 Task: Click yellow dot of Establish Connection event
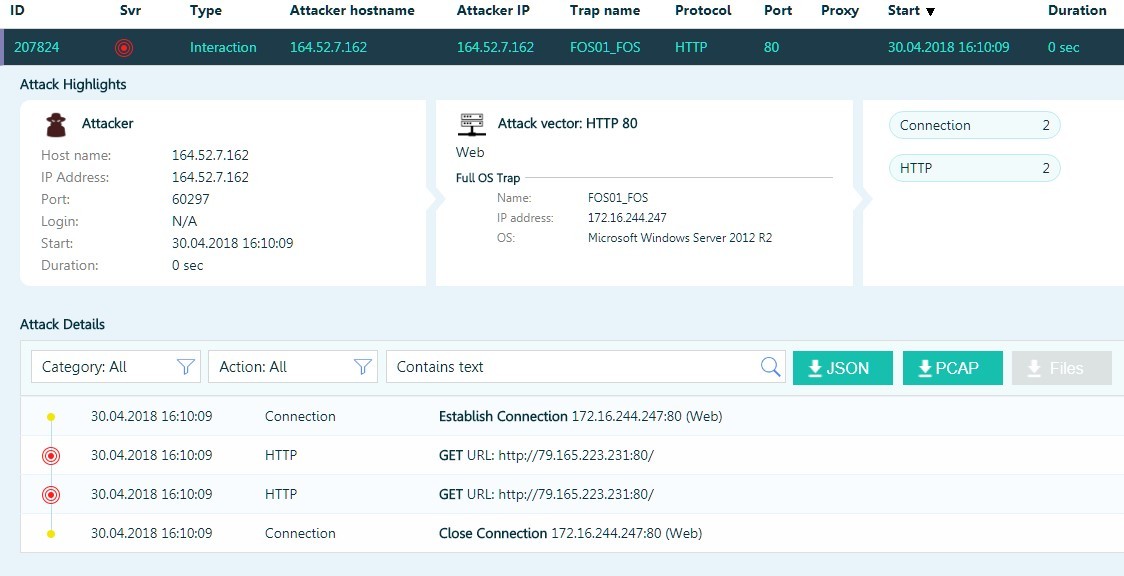click(51, 417)
